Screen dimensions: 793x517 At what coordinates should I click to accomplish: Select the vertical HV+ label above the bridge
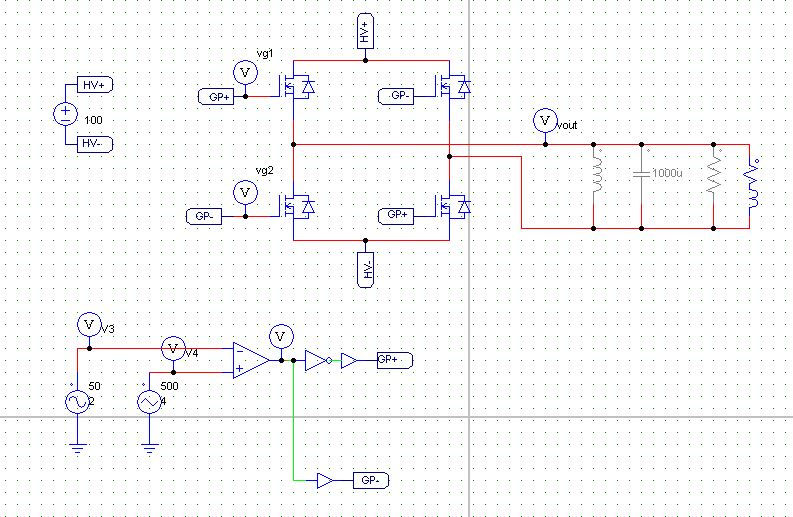(x=365, y=31)
